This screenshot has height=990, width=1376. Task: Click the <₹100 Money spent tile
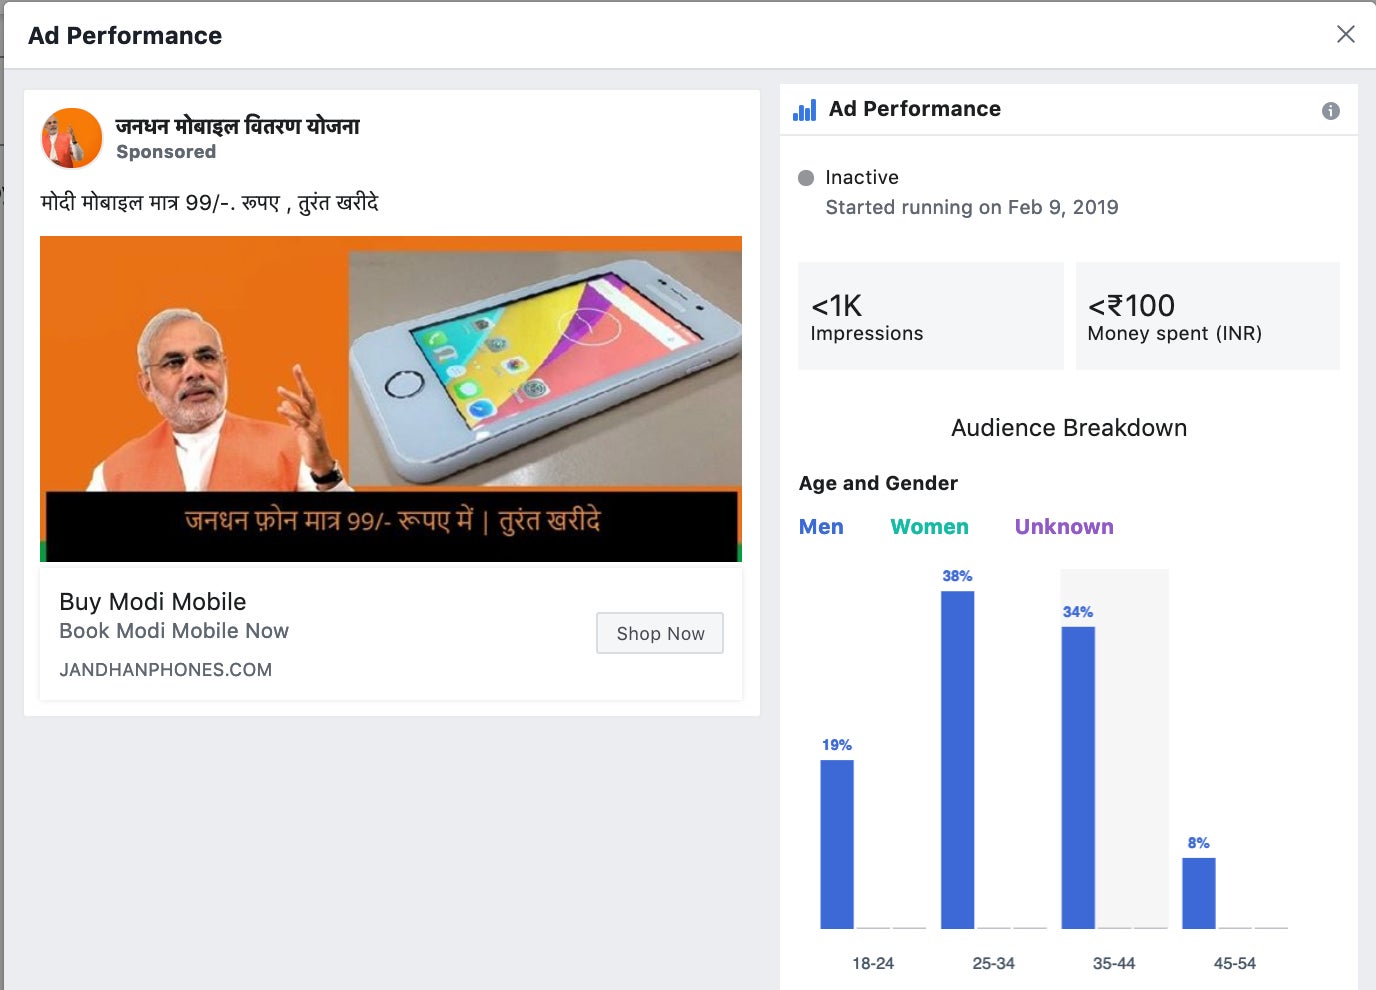click(x=1208, y=316)
